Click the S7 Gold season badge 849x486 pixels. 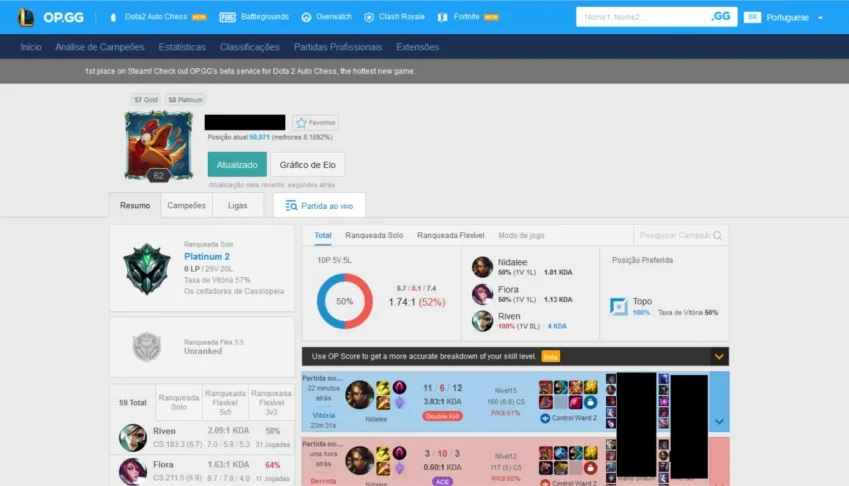point(146,100)
